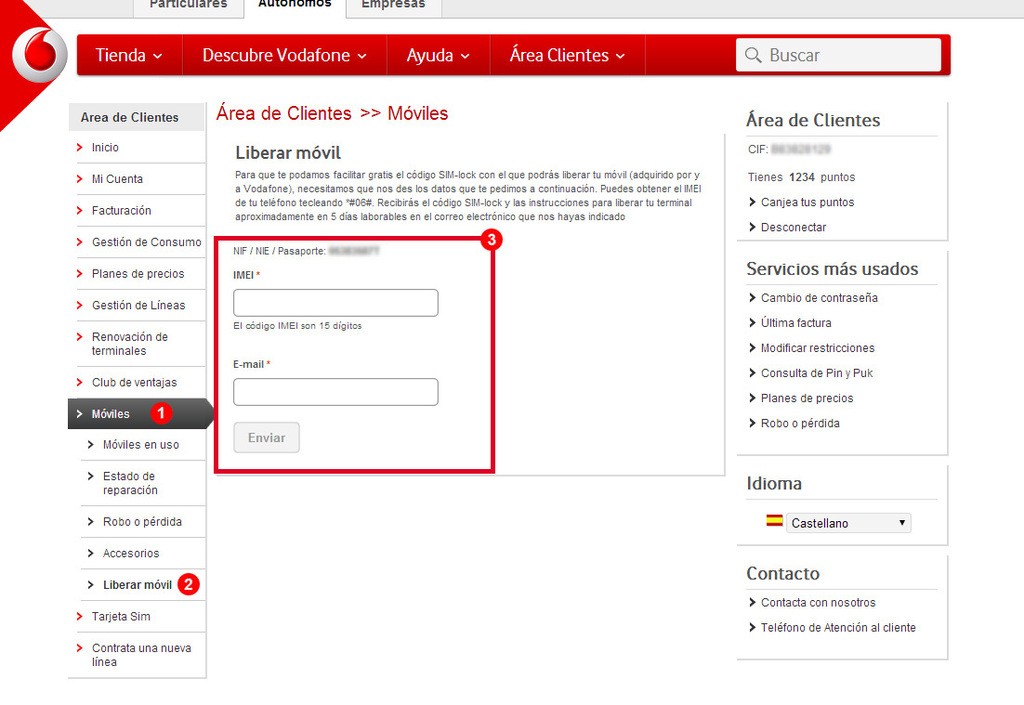Open the Descubre Vodafone dropdown menu
This screenshot has height=705, width=1024.
[284, 55]
